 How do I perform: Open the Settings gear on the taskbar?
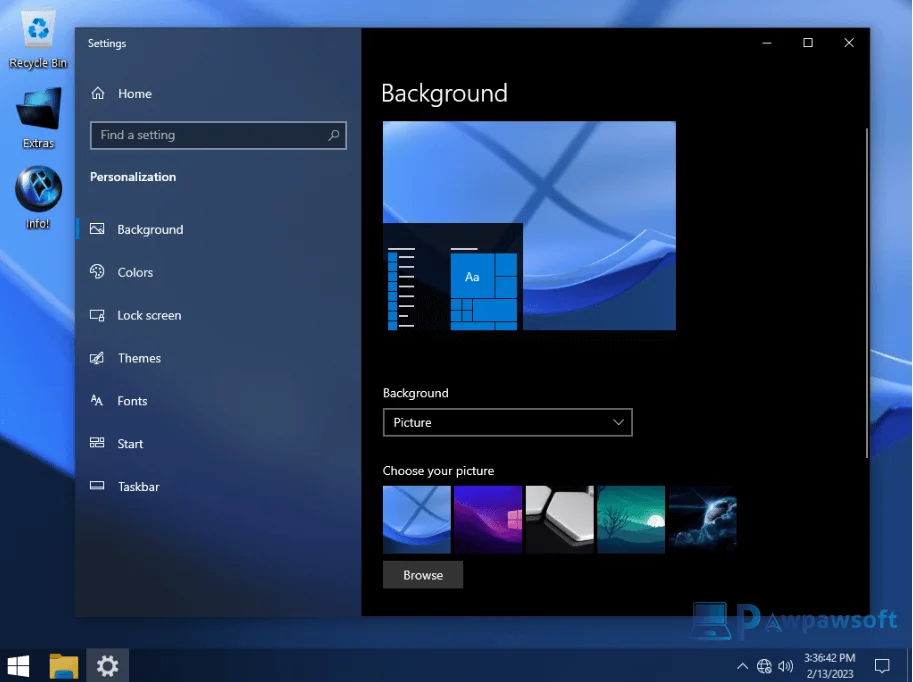[x=106, y=665]
